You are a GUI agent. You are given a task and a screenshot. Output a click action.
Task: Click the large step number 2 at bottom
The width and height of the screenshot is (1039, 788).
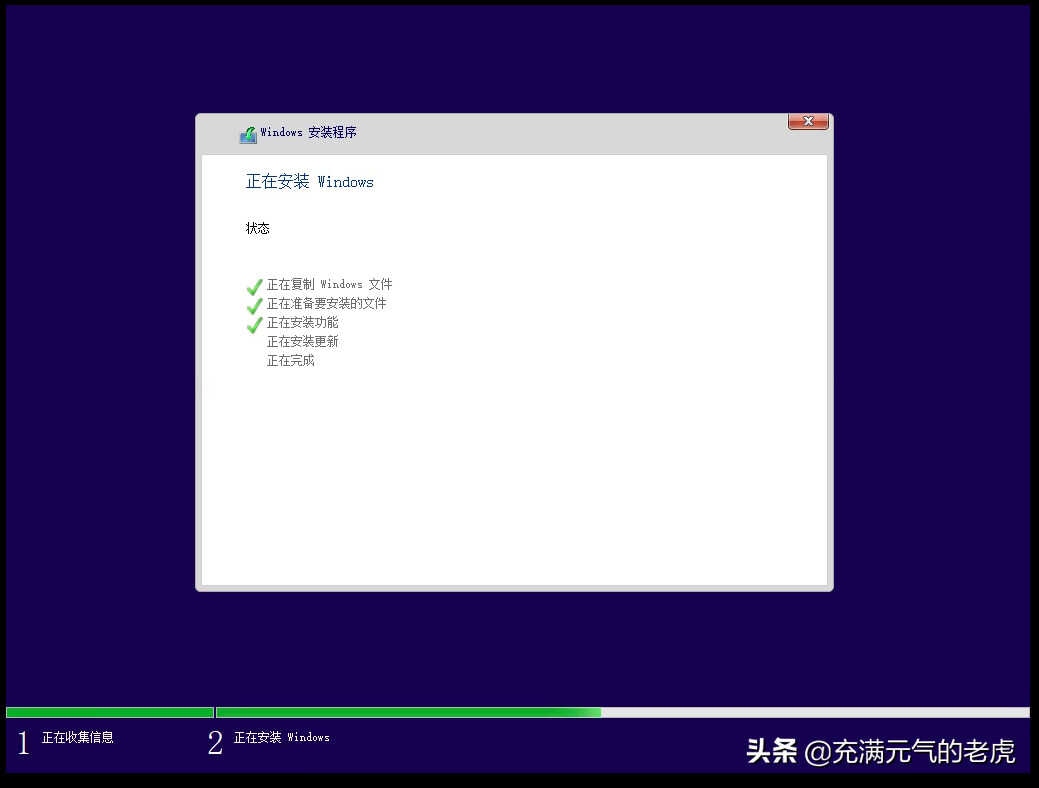pyautogui.click(x=215, y=743)
